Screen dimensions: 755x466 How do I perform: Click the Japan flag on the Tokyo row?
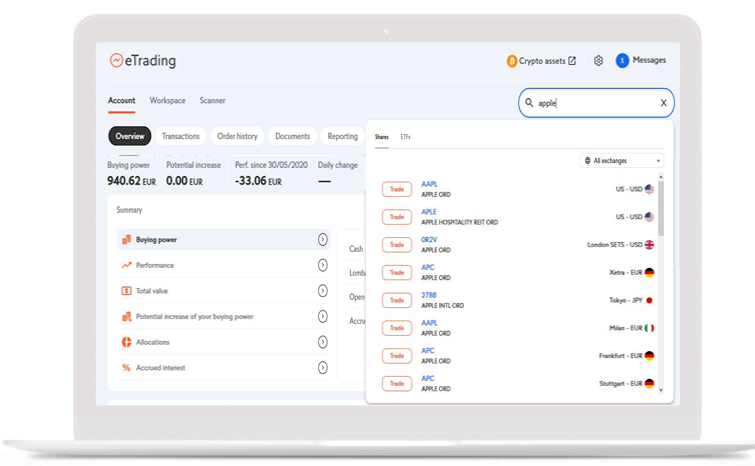tap(649, 300)
